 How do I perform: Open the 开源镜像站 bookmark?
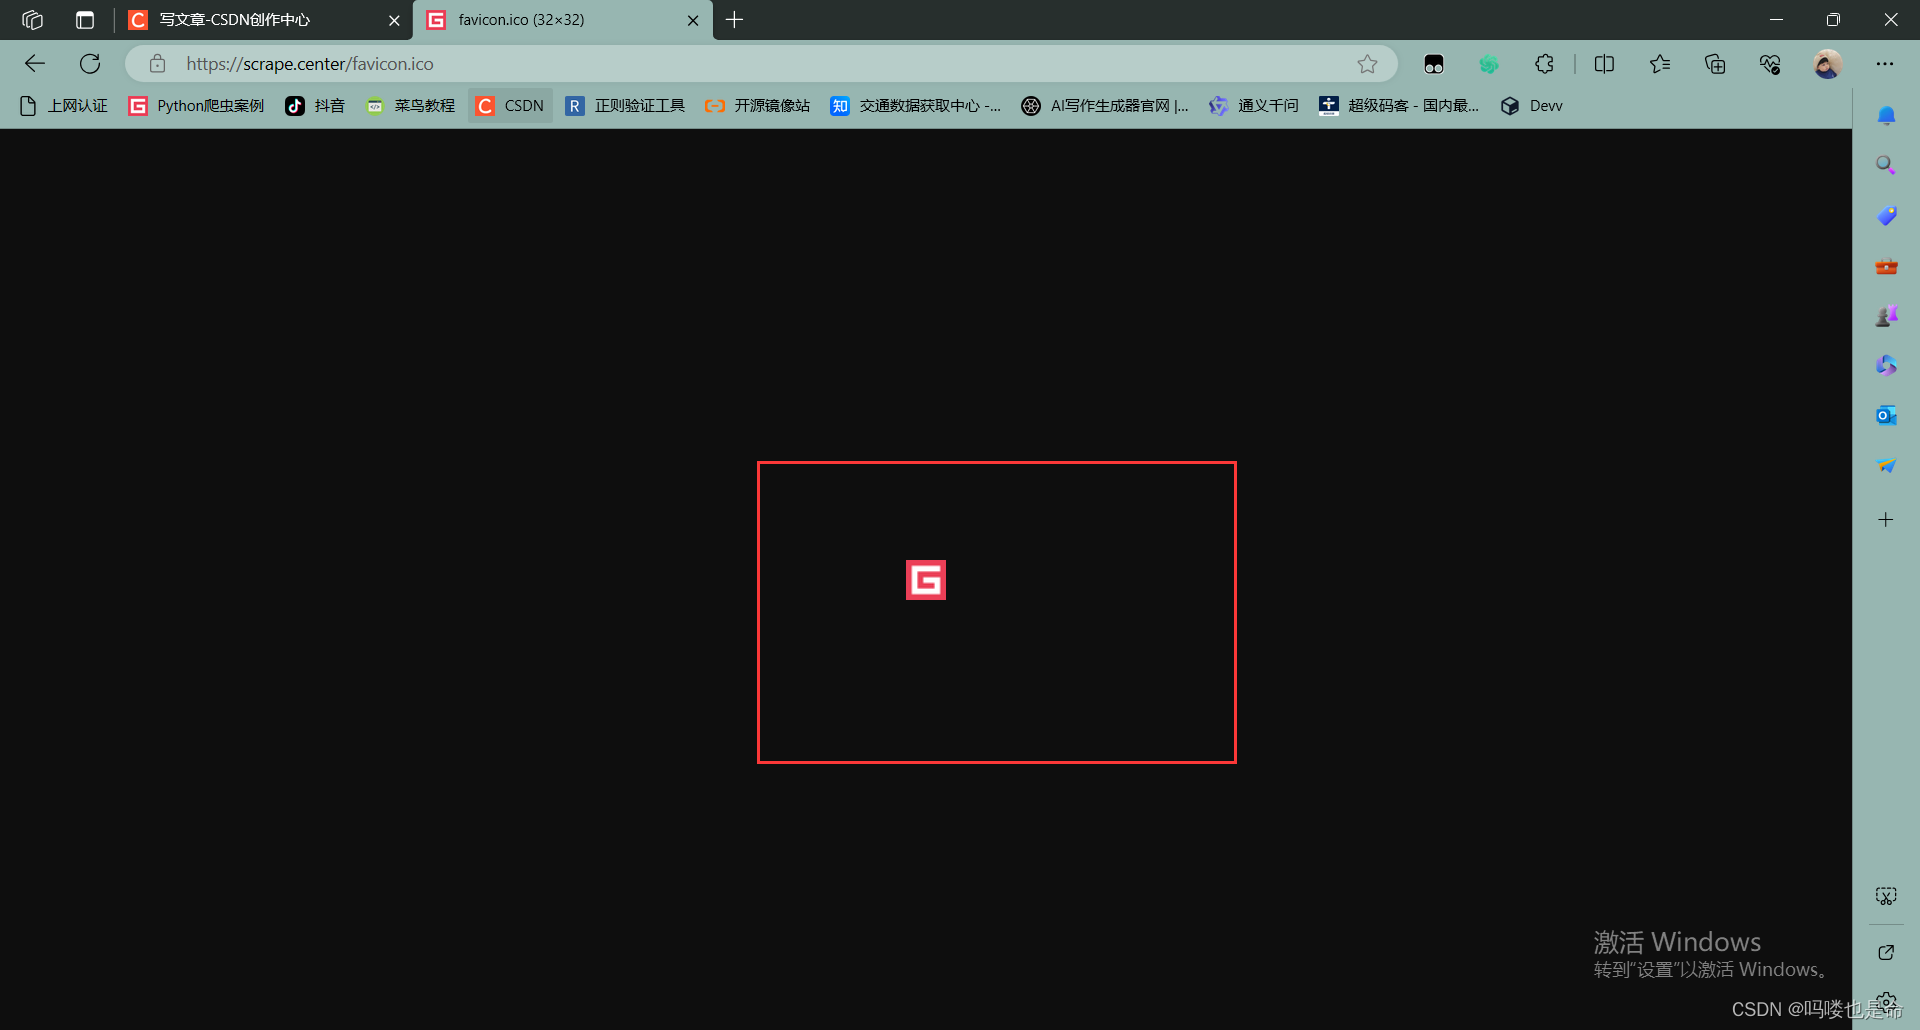(757, 106)
